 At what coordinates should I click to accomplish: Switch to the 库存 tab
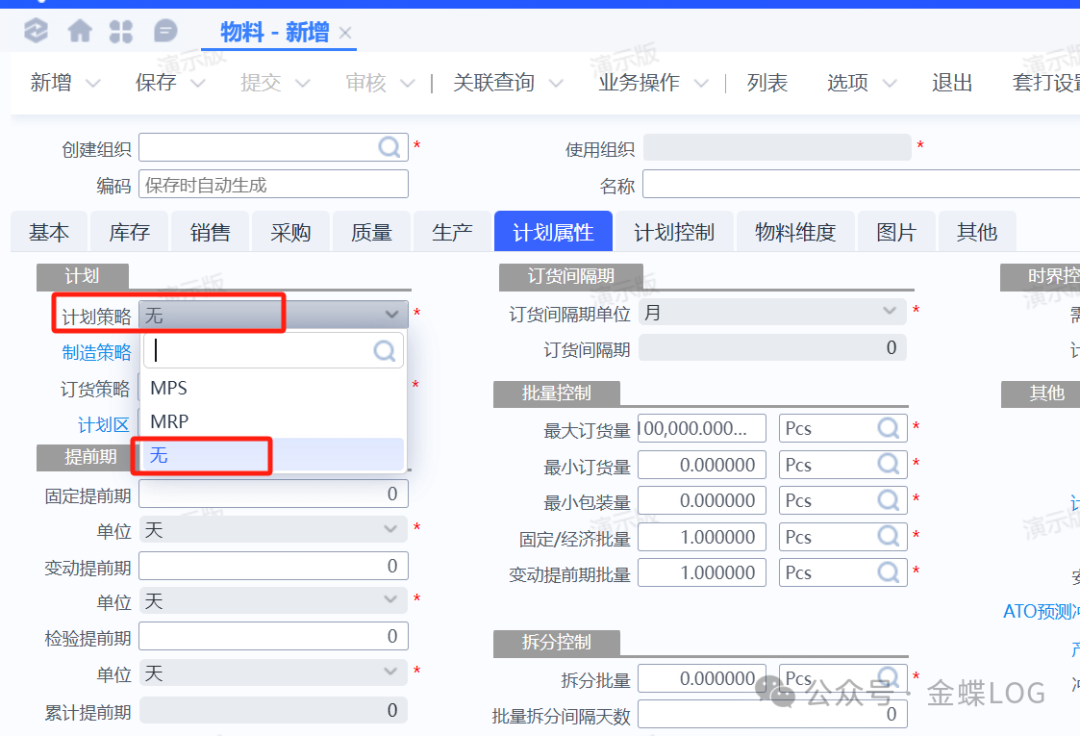pos(129,233)
